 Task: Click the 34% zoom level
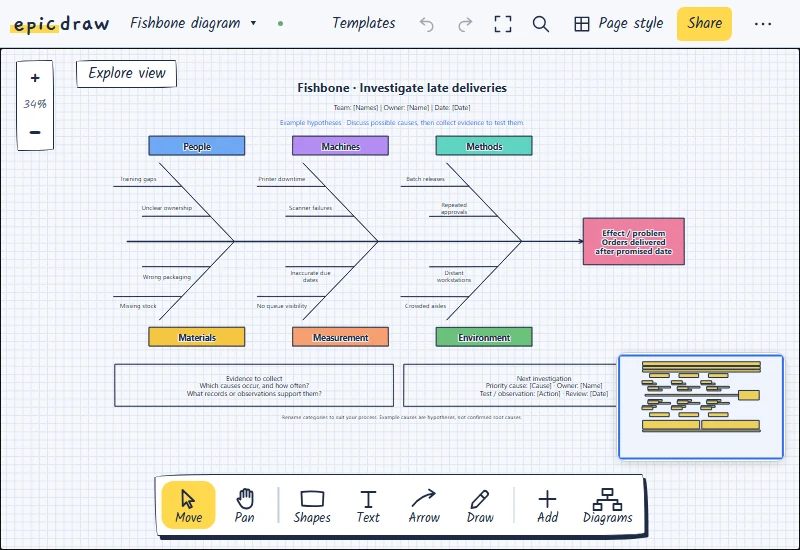click(35, 104)
